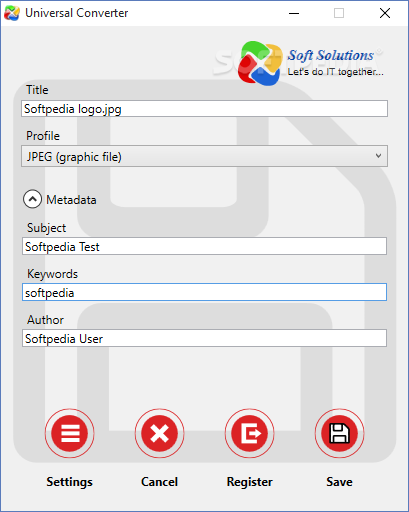Click the Save floppy disk icon
Screen dimensions: 409x512
(x=339, y=433)
